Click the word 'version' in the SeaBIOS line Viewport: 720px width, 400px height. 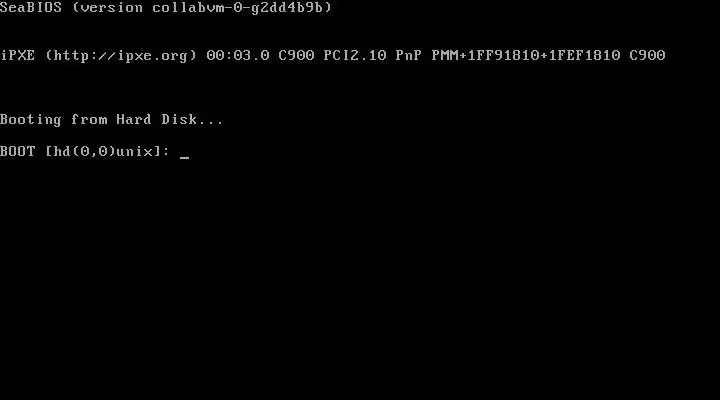[112, 8]
